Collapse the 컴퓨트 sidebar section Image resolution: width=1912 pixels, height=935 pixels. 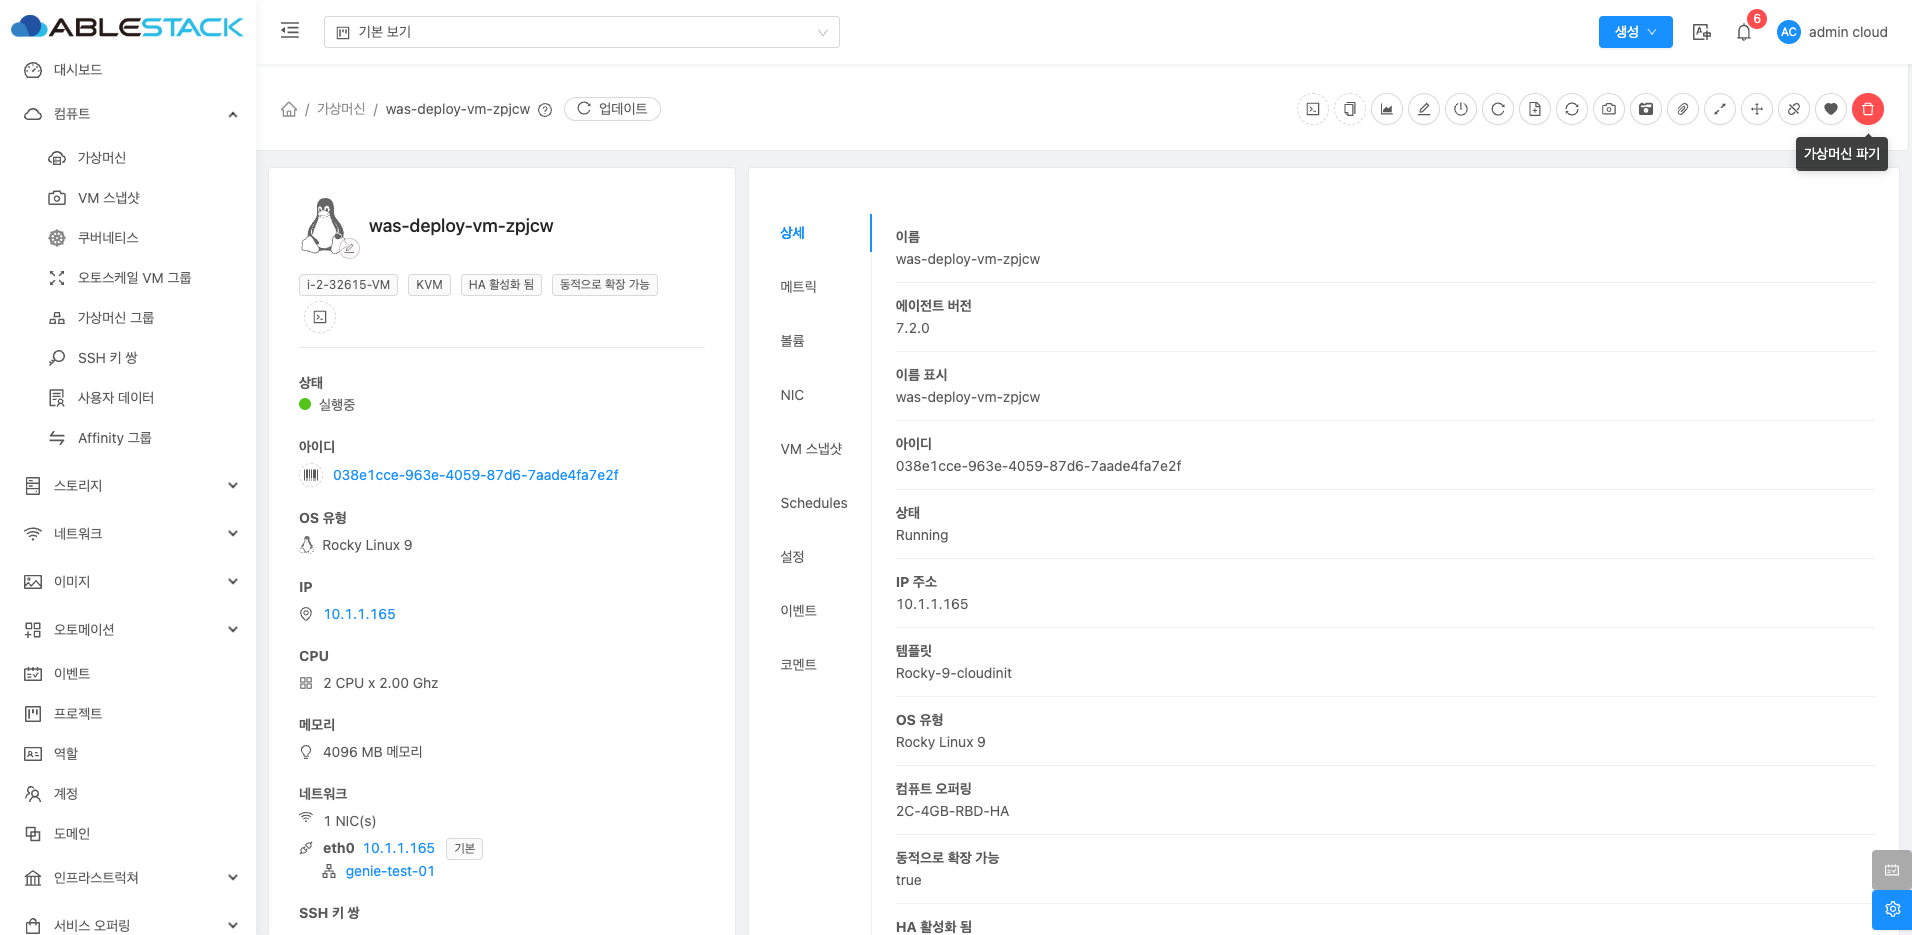pos(232,114)
